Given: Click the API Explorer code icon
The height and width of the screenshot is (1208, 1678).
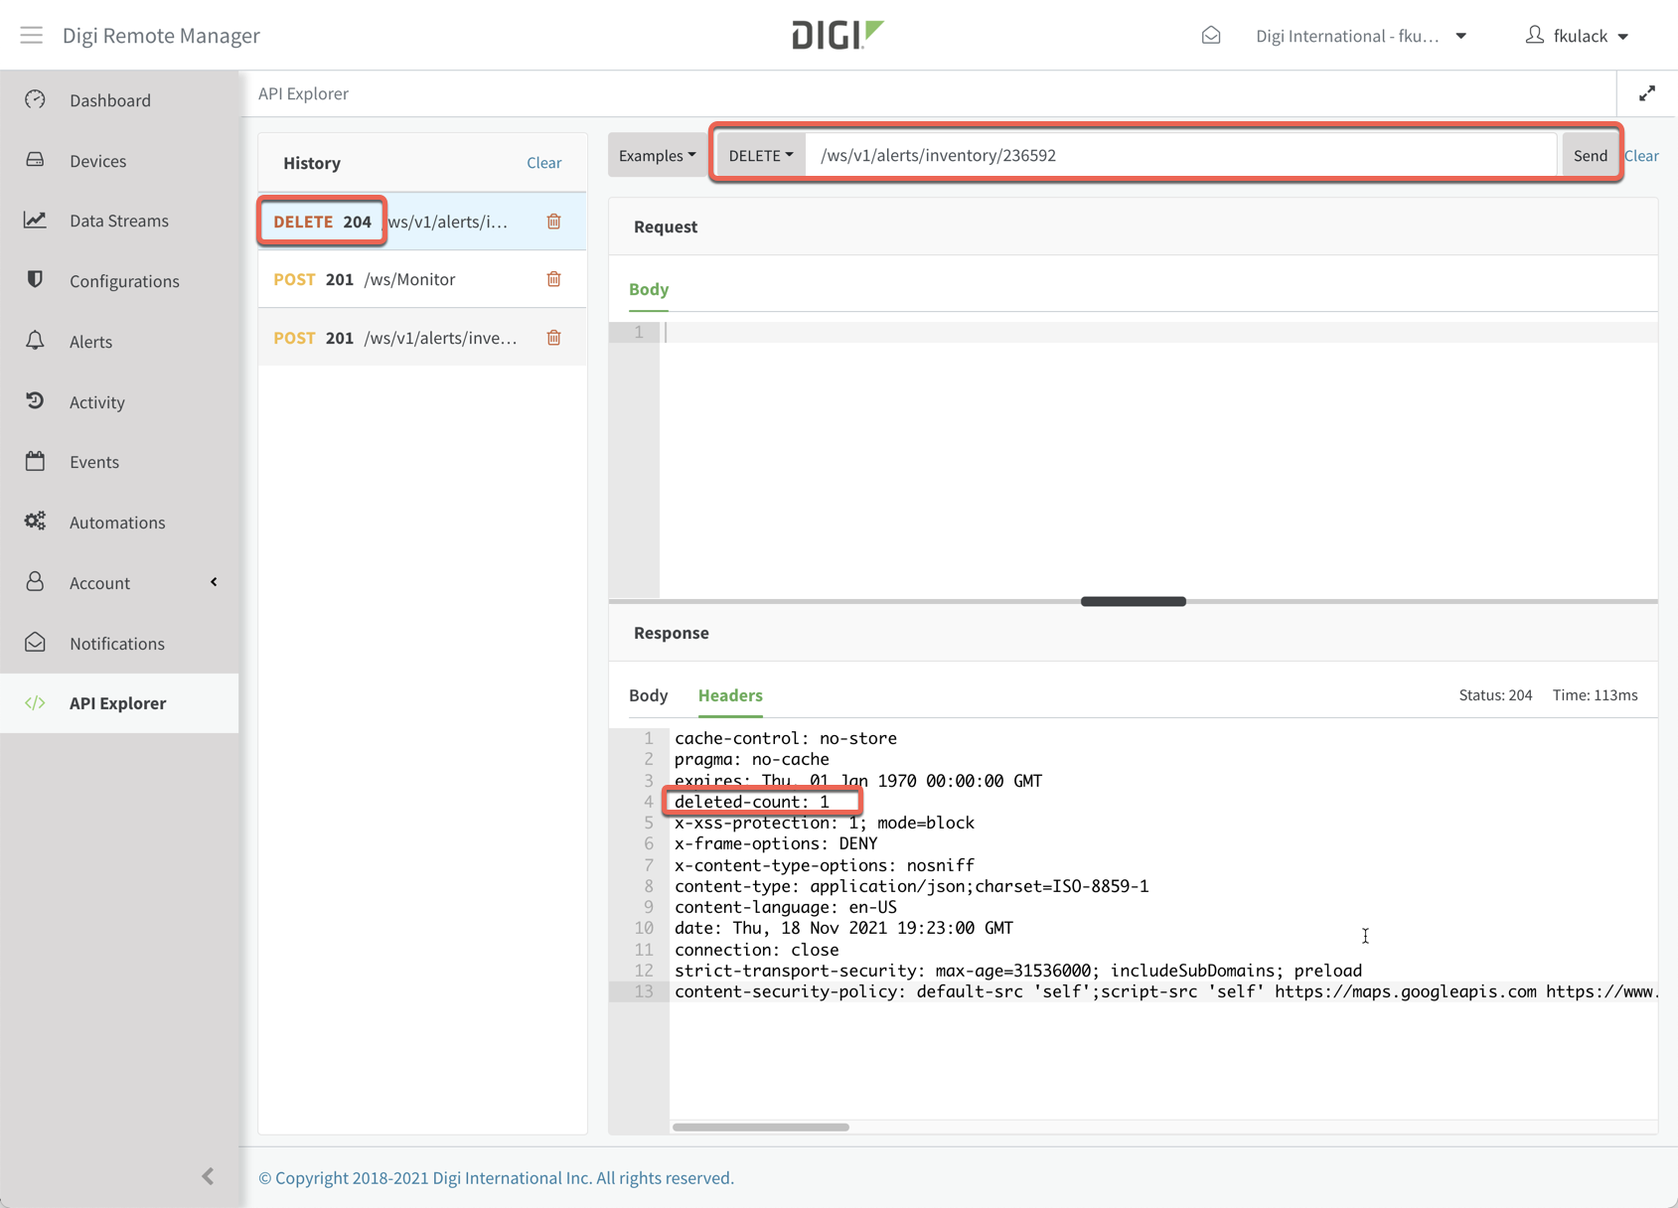Looking at the screenshot, I should click(35, 703).
